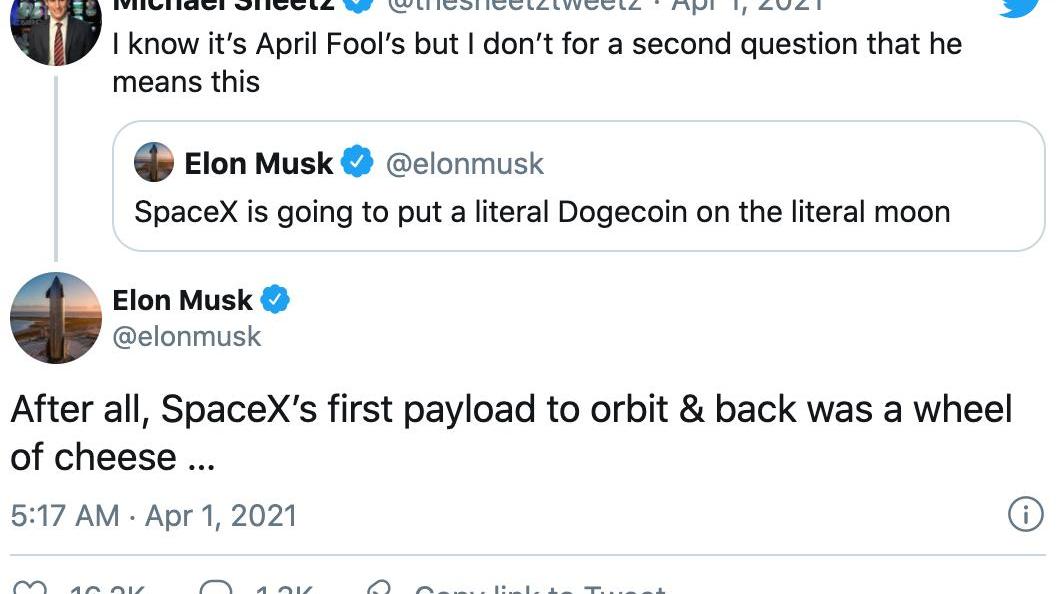Viewport: 1058px width, 594px height.
Task: Click Michael Sheetz's verified badge
Action: (x=359, y=4)
